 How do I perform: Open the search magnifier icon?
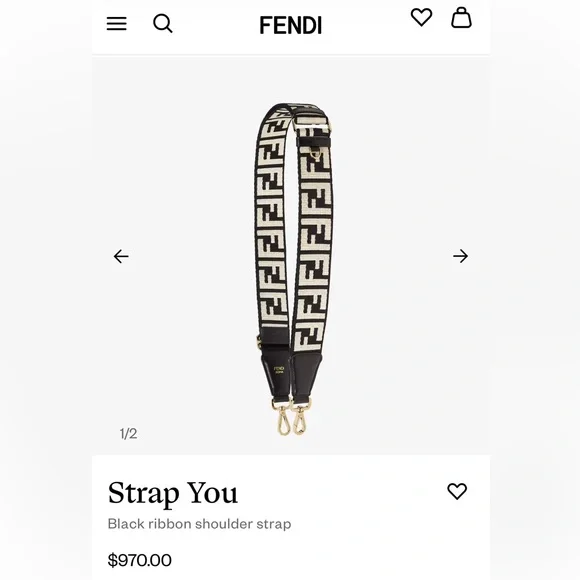(163, 24)
